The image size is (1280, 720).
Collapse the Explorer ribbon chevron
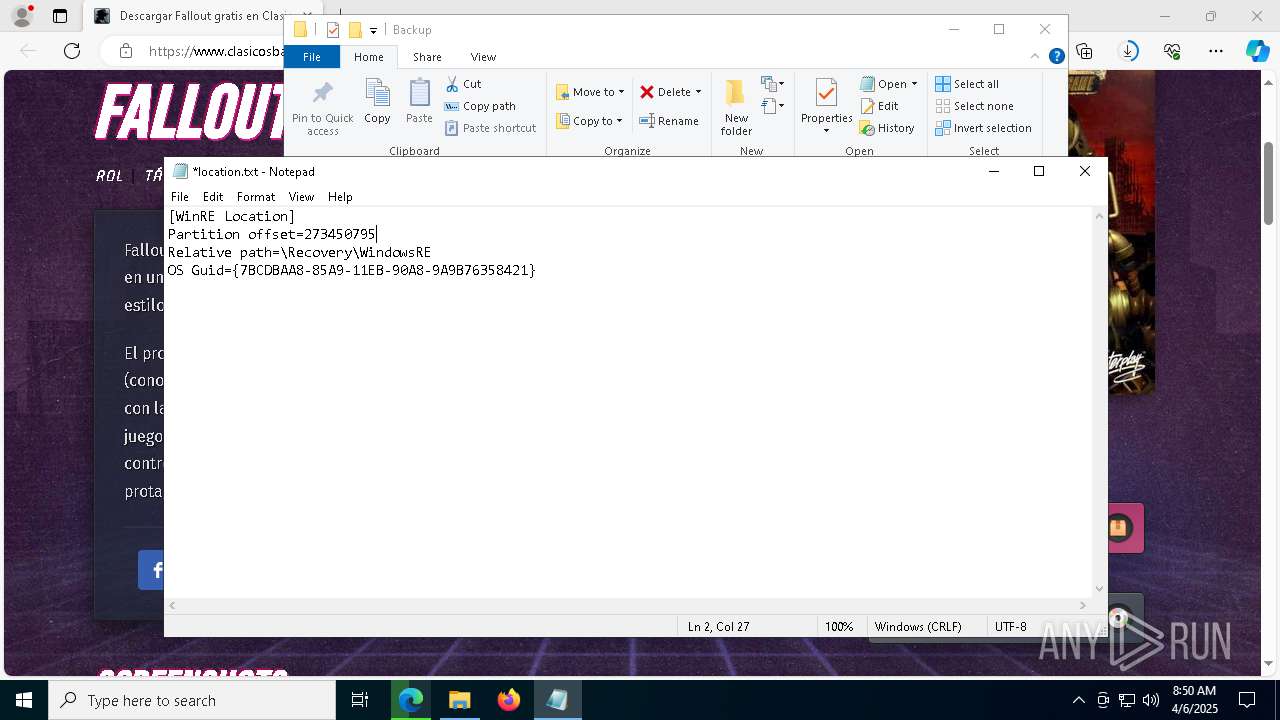coord(1036,56)
